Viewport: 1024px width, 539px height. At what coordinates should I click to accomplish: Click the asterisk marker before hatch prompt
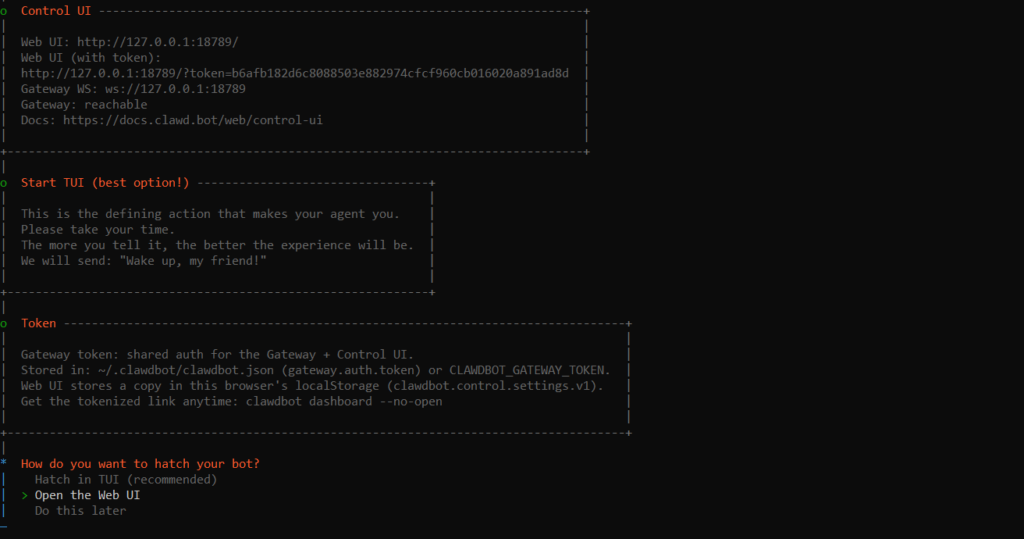tap(4, 464)
